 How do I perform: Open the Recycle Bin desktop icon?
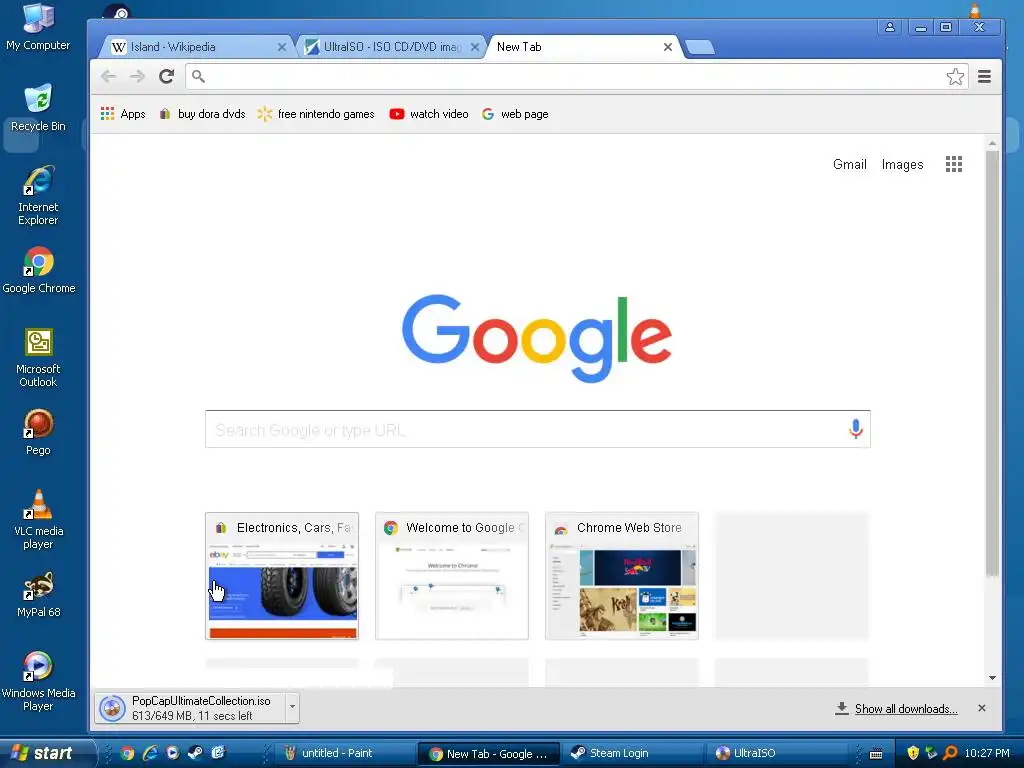pyautogui.click(x=38, y=108)
